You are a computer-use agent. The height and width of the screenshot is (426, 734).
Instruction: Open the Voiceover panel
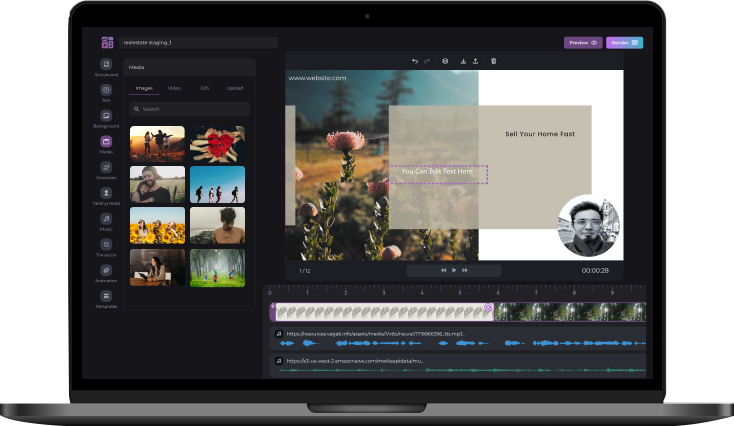pyautogui.click(x=106, y=167)
